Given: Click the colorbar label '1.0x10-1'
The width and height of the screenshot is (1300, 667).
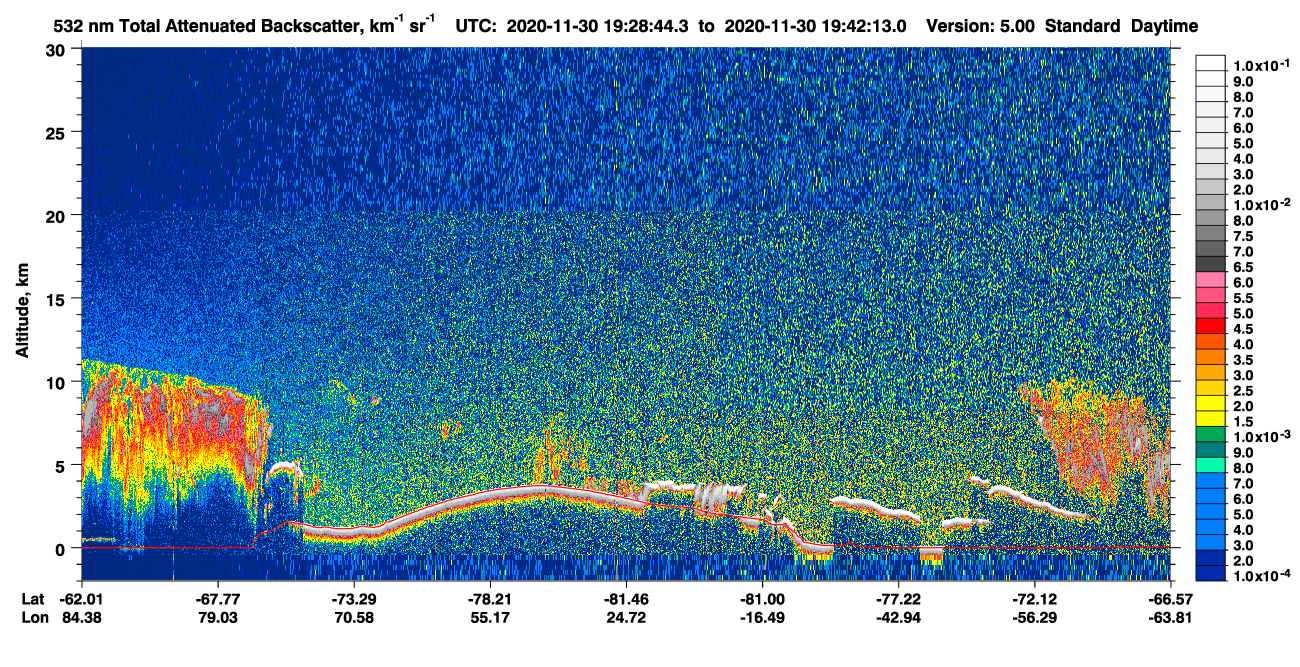Looking at the screenshot, I should (1261, 63).
